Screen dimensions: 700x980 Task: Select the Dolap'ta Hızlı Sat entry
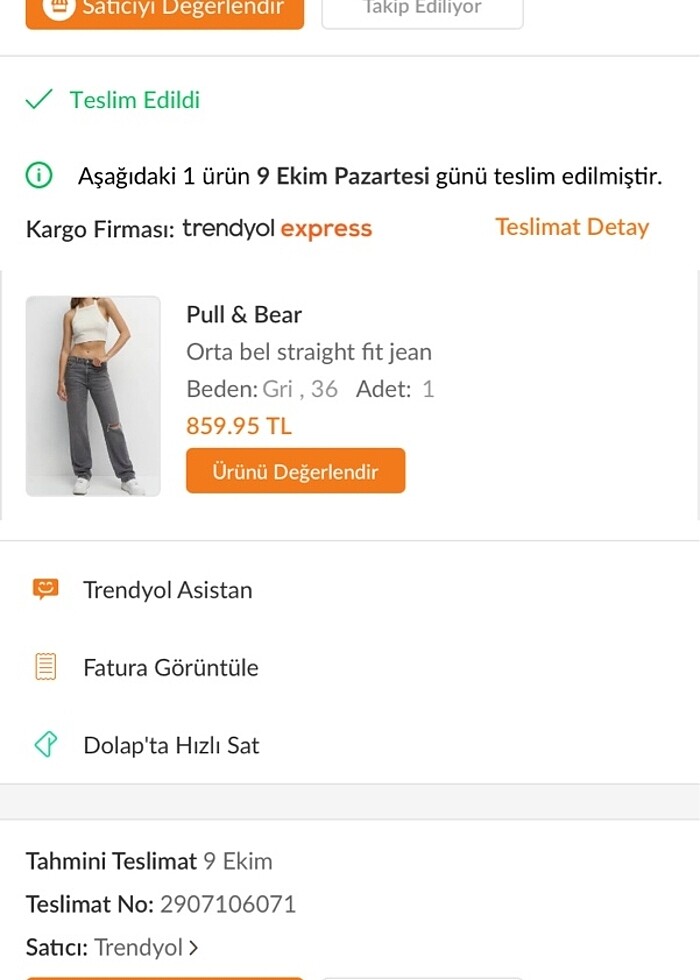(x=171, y=745)
